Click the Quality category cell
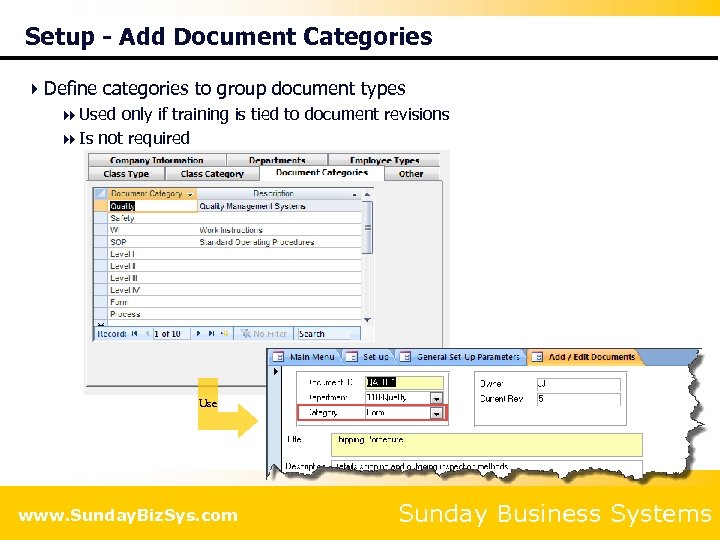The height and width of the screenshot is (540, 720). tap(152, 206)
